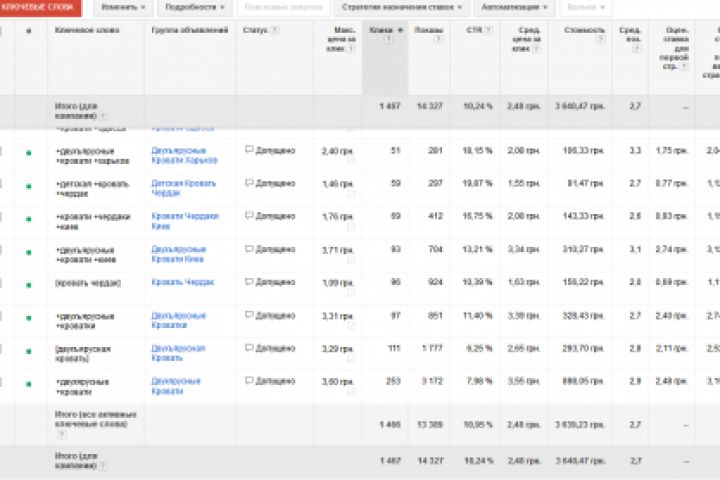The image size is (720, 480).
Task: Open the Автоматизация menu
Action: coord(511,6)
